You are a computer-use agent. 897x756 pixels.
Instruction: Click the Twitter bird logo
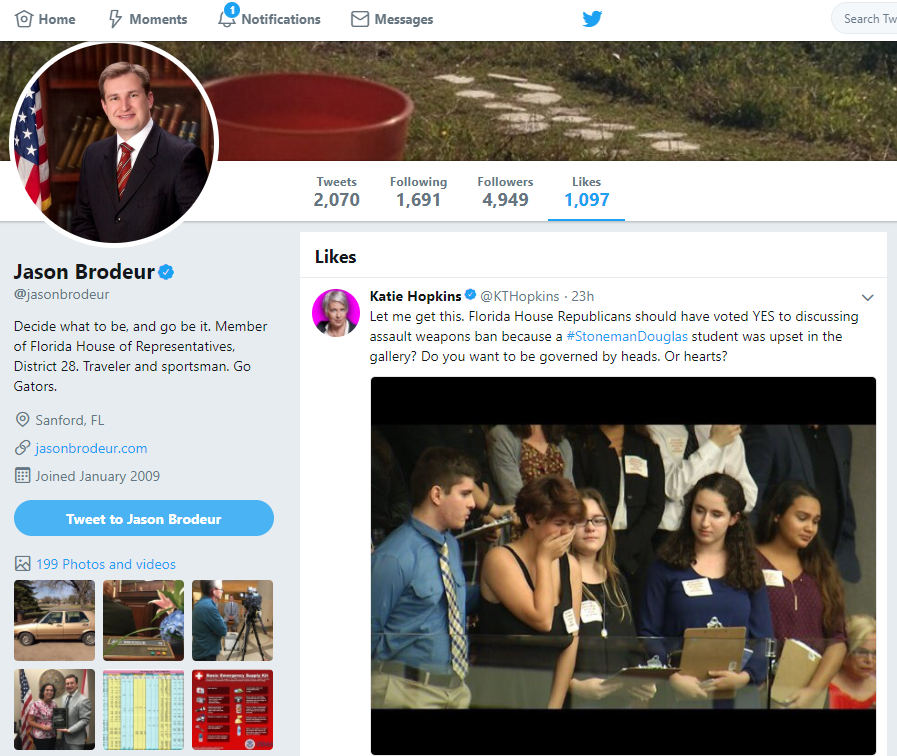pos(593,19)
